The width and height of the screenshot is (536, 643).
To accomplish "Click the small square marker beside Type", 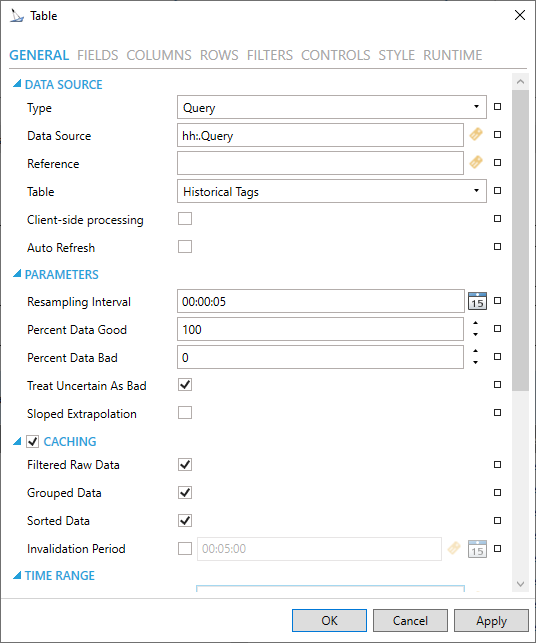I will tap(497, 107).
